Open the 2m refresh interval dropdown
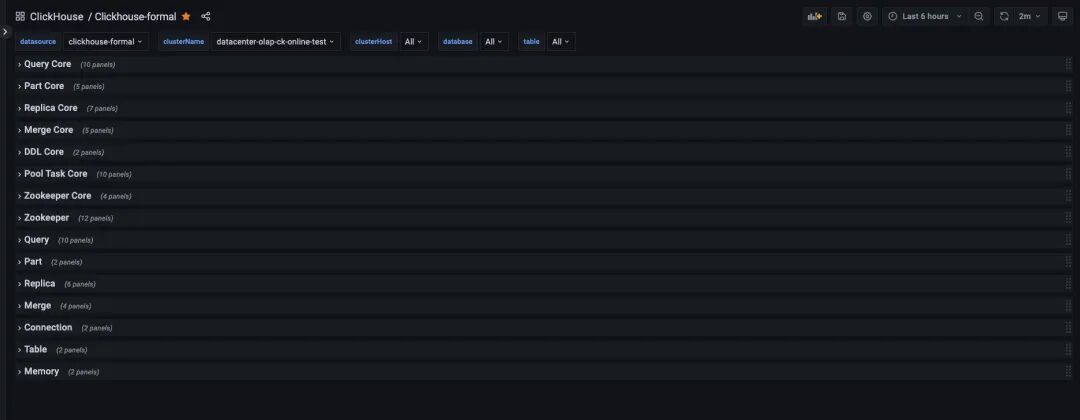Screen dimensions: 1080x420 coord(1030,17)
